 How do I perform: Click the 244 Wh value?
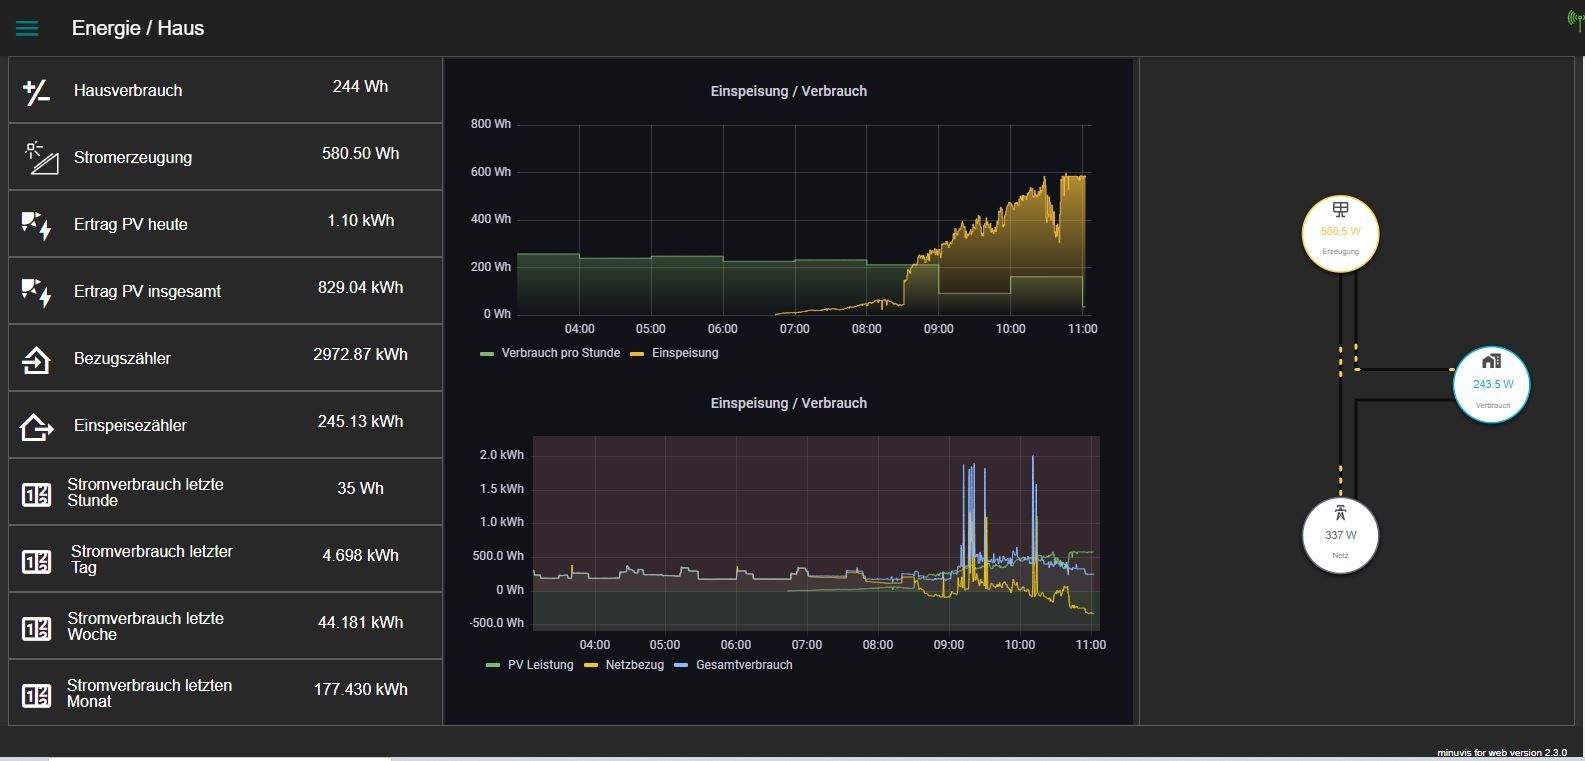[x=360, y=87]
